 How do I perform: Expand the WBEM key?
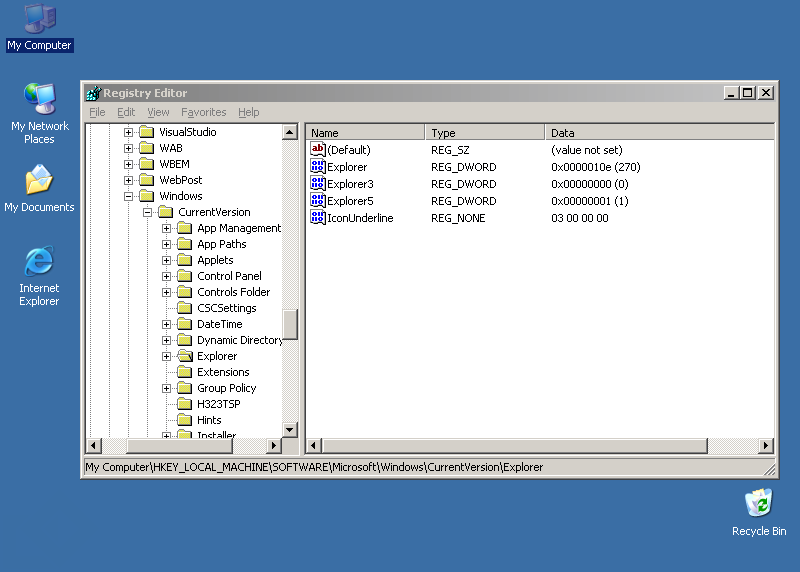[129, 164]
